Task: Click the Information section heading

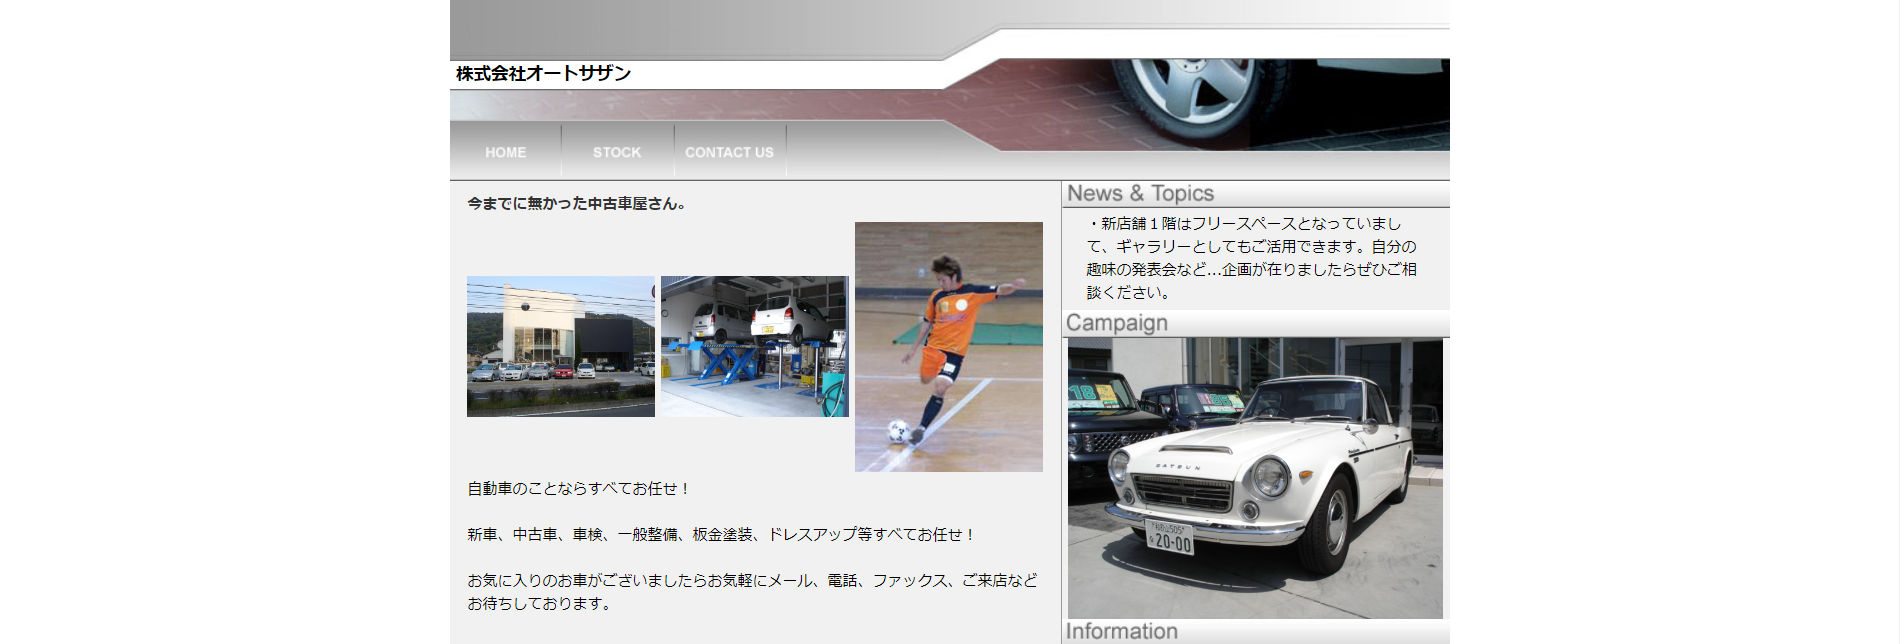Action: tap(1122, 631)
